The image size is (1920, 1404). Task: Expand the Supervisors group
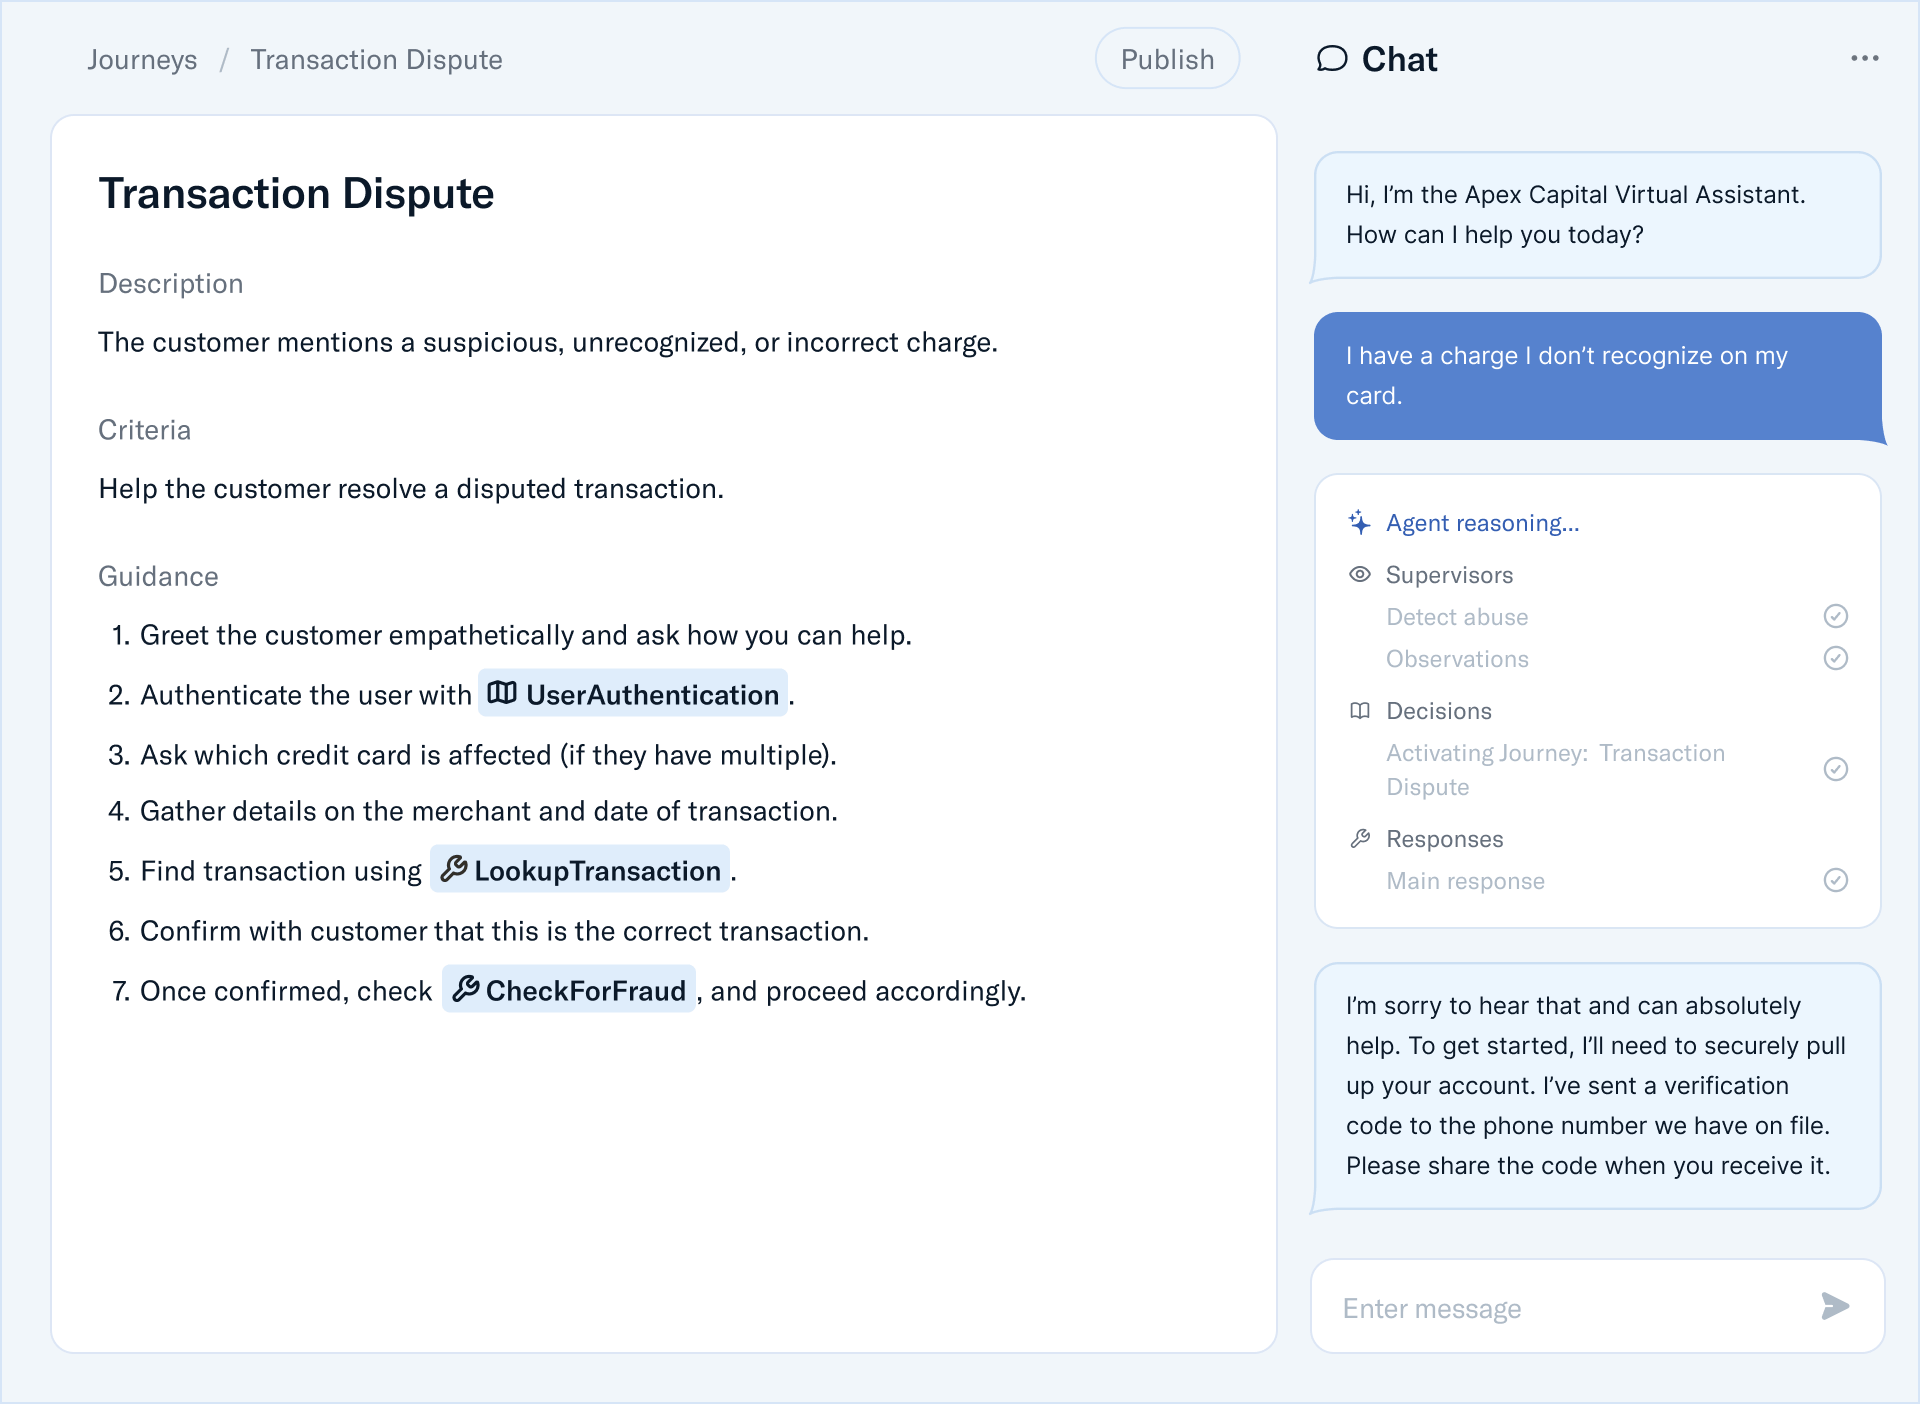click(1449, 575)
